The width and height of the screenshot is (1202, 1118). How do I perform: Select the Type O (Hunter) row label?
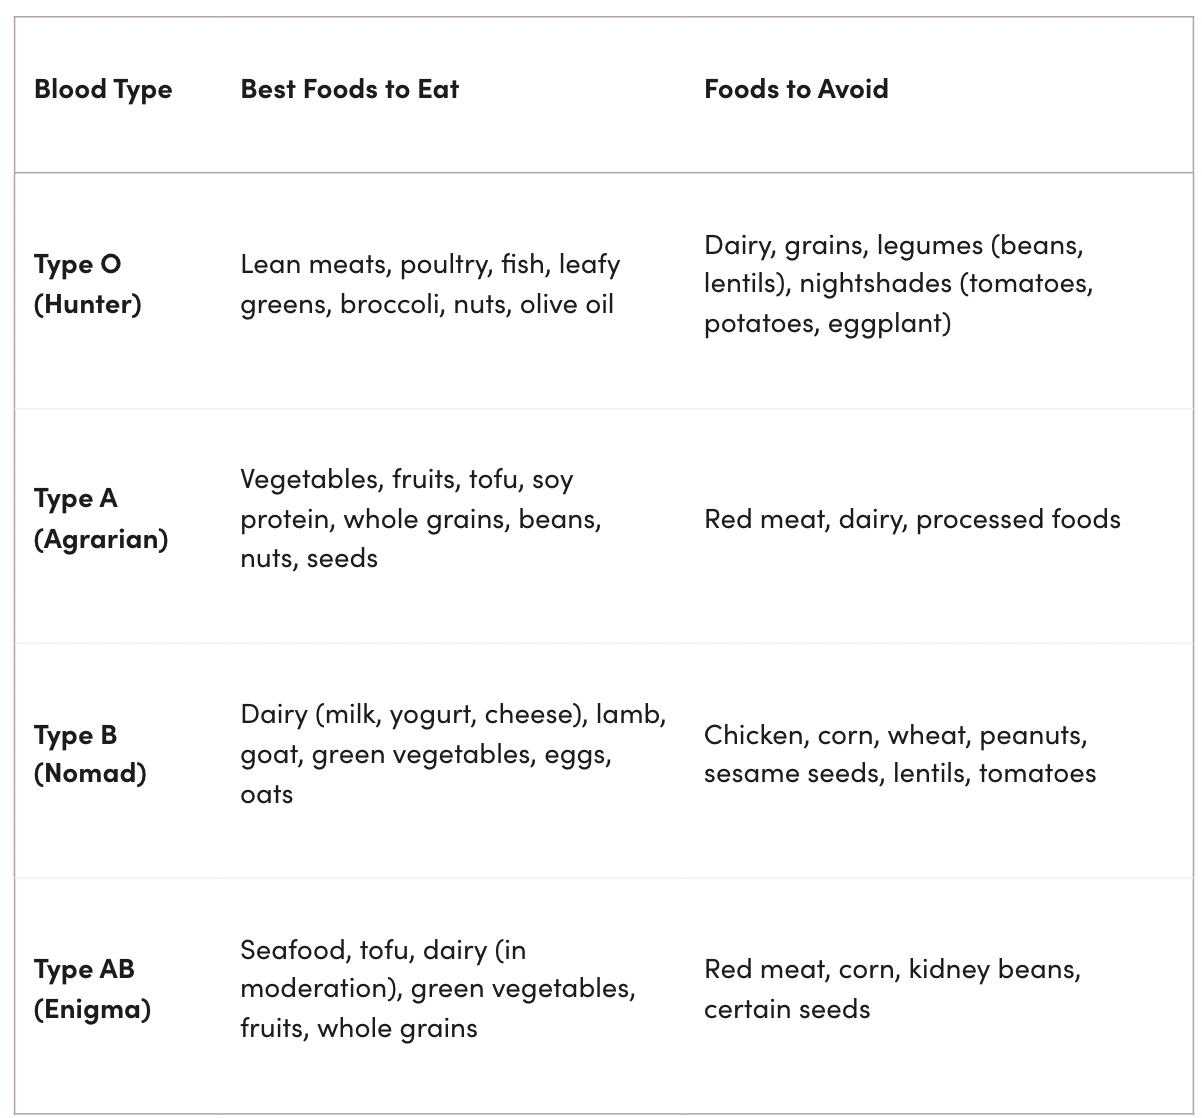pos(88,284)
